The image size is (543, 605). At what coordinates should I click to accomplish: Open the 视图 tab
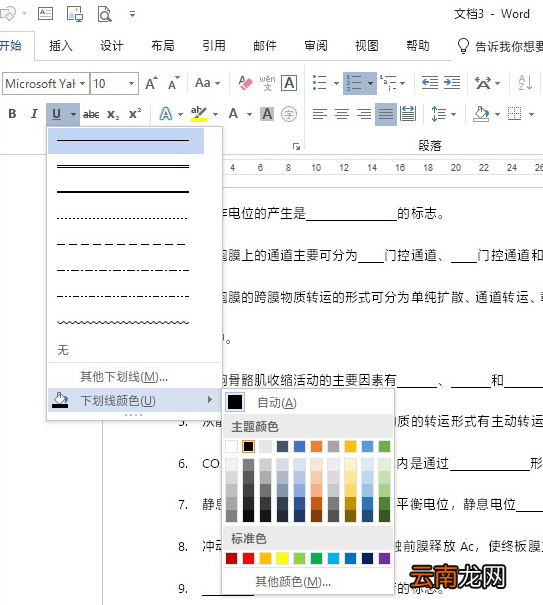tap(367, 46)
